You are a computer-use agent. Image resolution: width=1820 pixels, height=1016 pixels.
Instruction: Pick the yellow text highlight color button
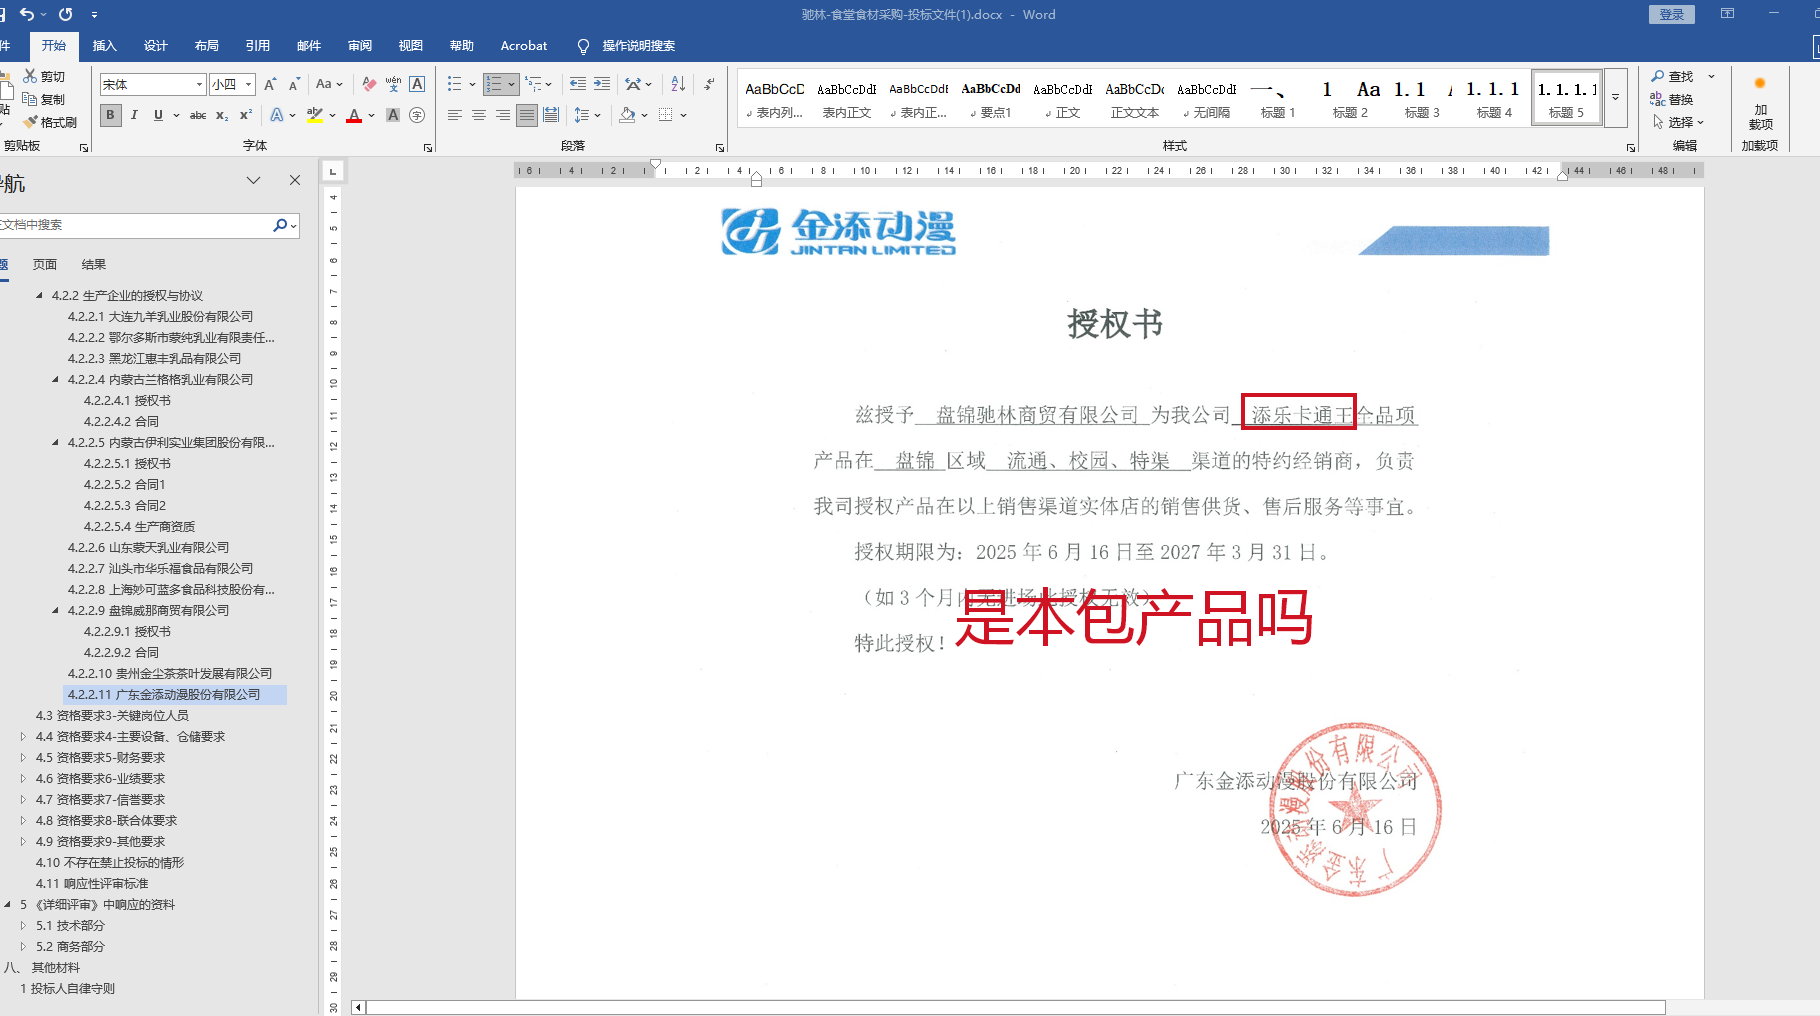(315, 115)
